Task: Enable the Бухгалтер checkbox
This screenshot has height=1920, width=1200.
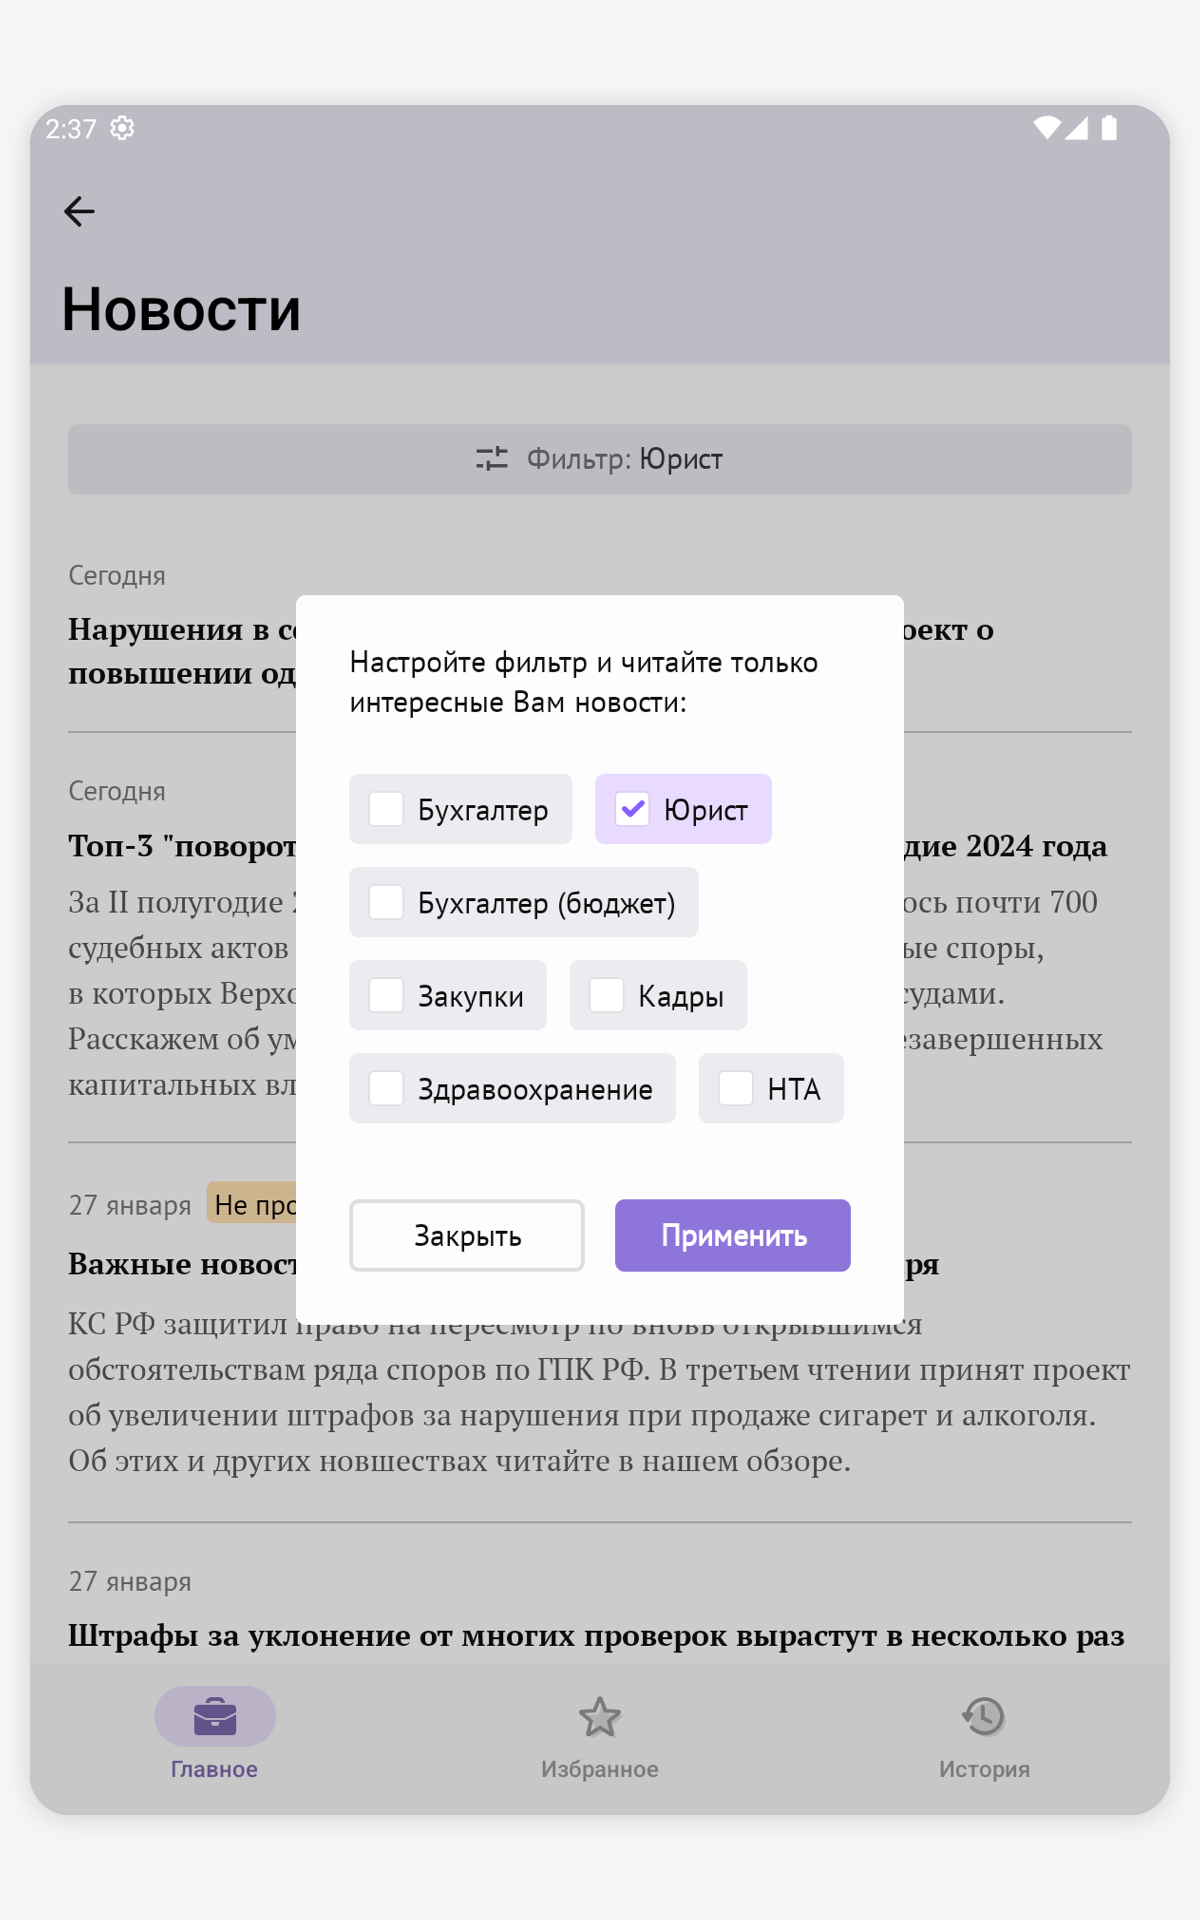Action: (x=386, y=809)
